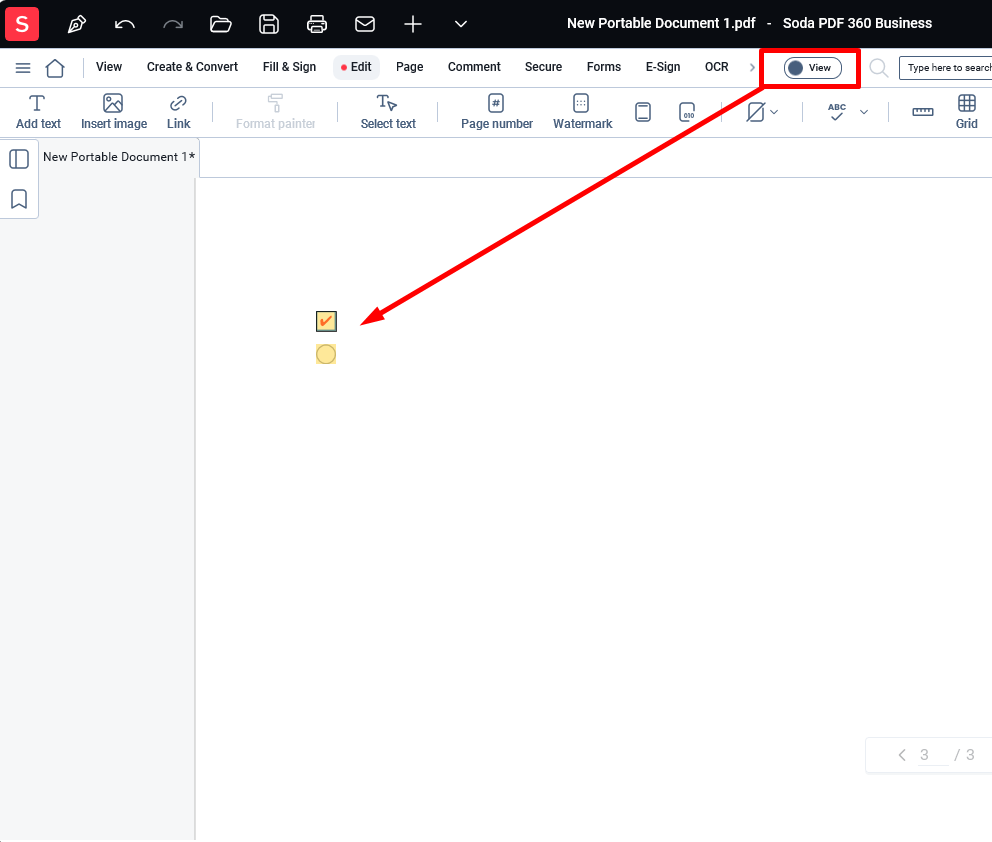Image resolution: width=992 pixels, height=842 pixels.
Task: Switch to the OCR tab
Action: pyautogui.click(x=716, y=67)
